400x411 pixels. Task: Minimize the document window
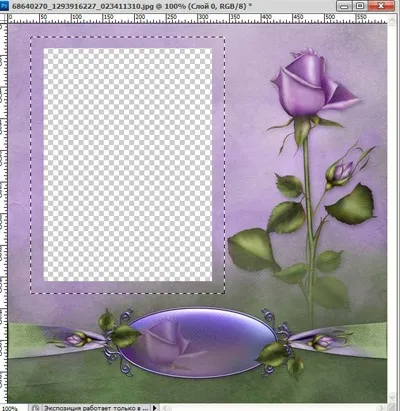[x=345, y=6]
